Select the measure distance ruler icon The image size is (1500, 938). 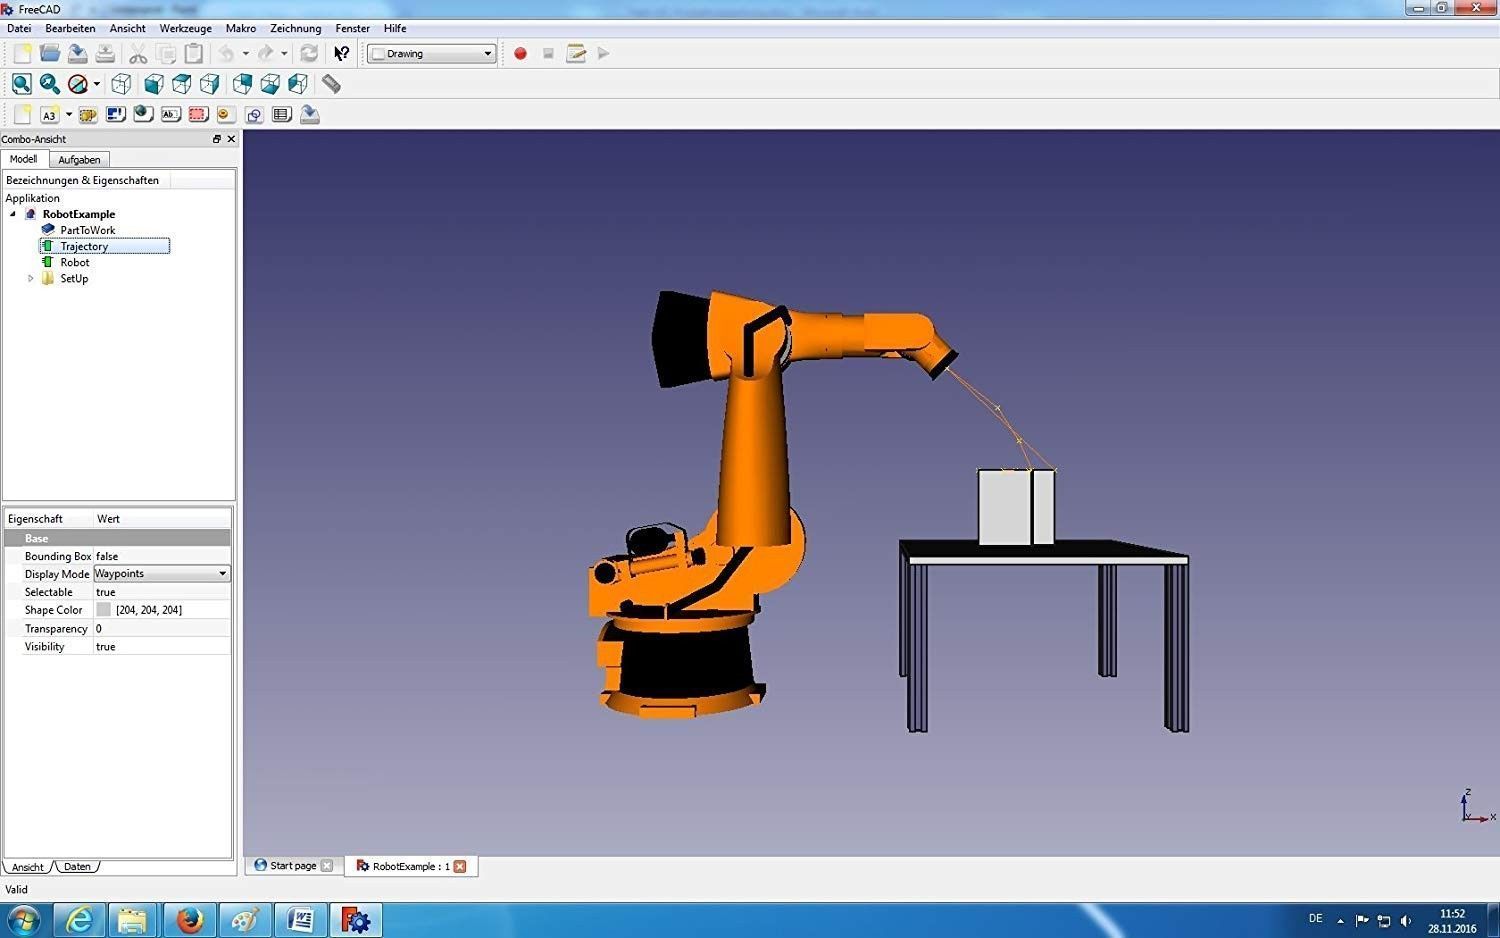pos(331,84)
